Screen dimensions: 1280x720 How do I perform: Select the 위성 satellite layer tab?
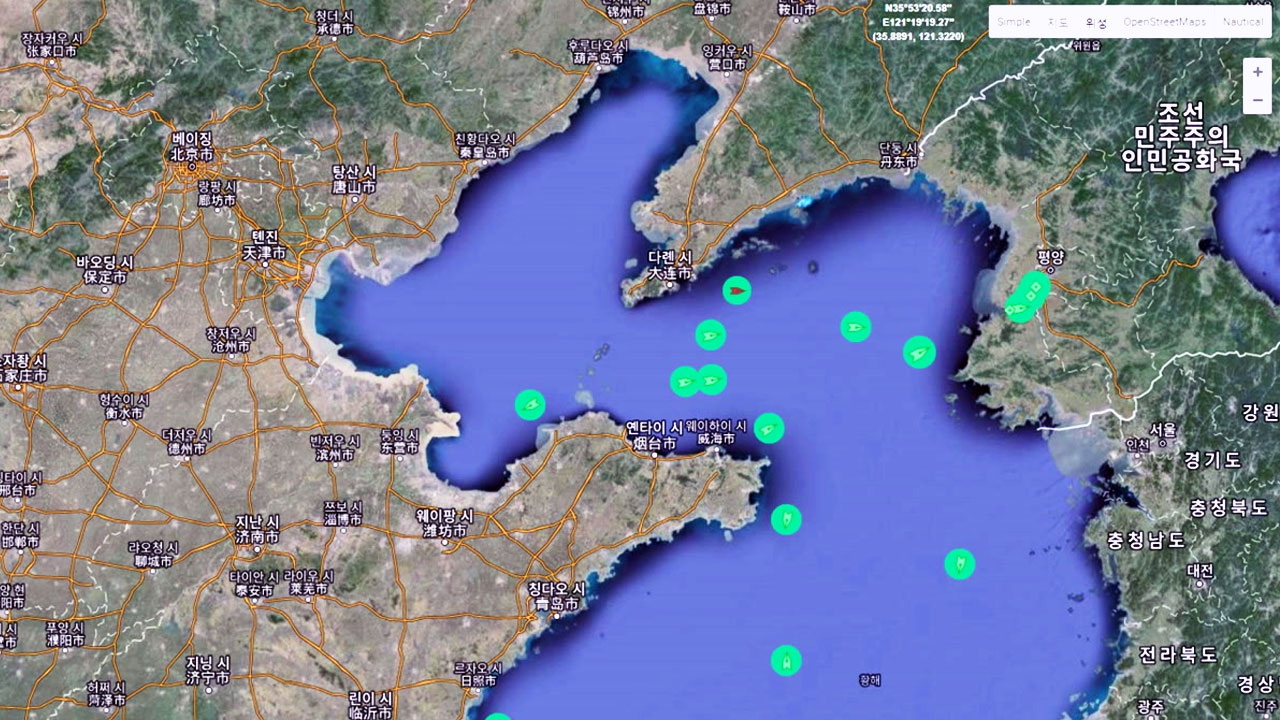[1095, 22]
